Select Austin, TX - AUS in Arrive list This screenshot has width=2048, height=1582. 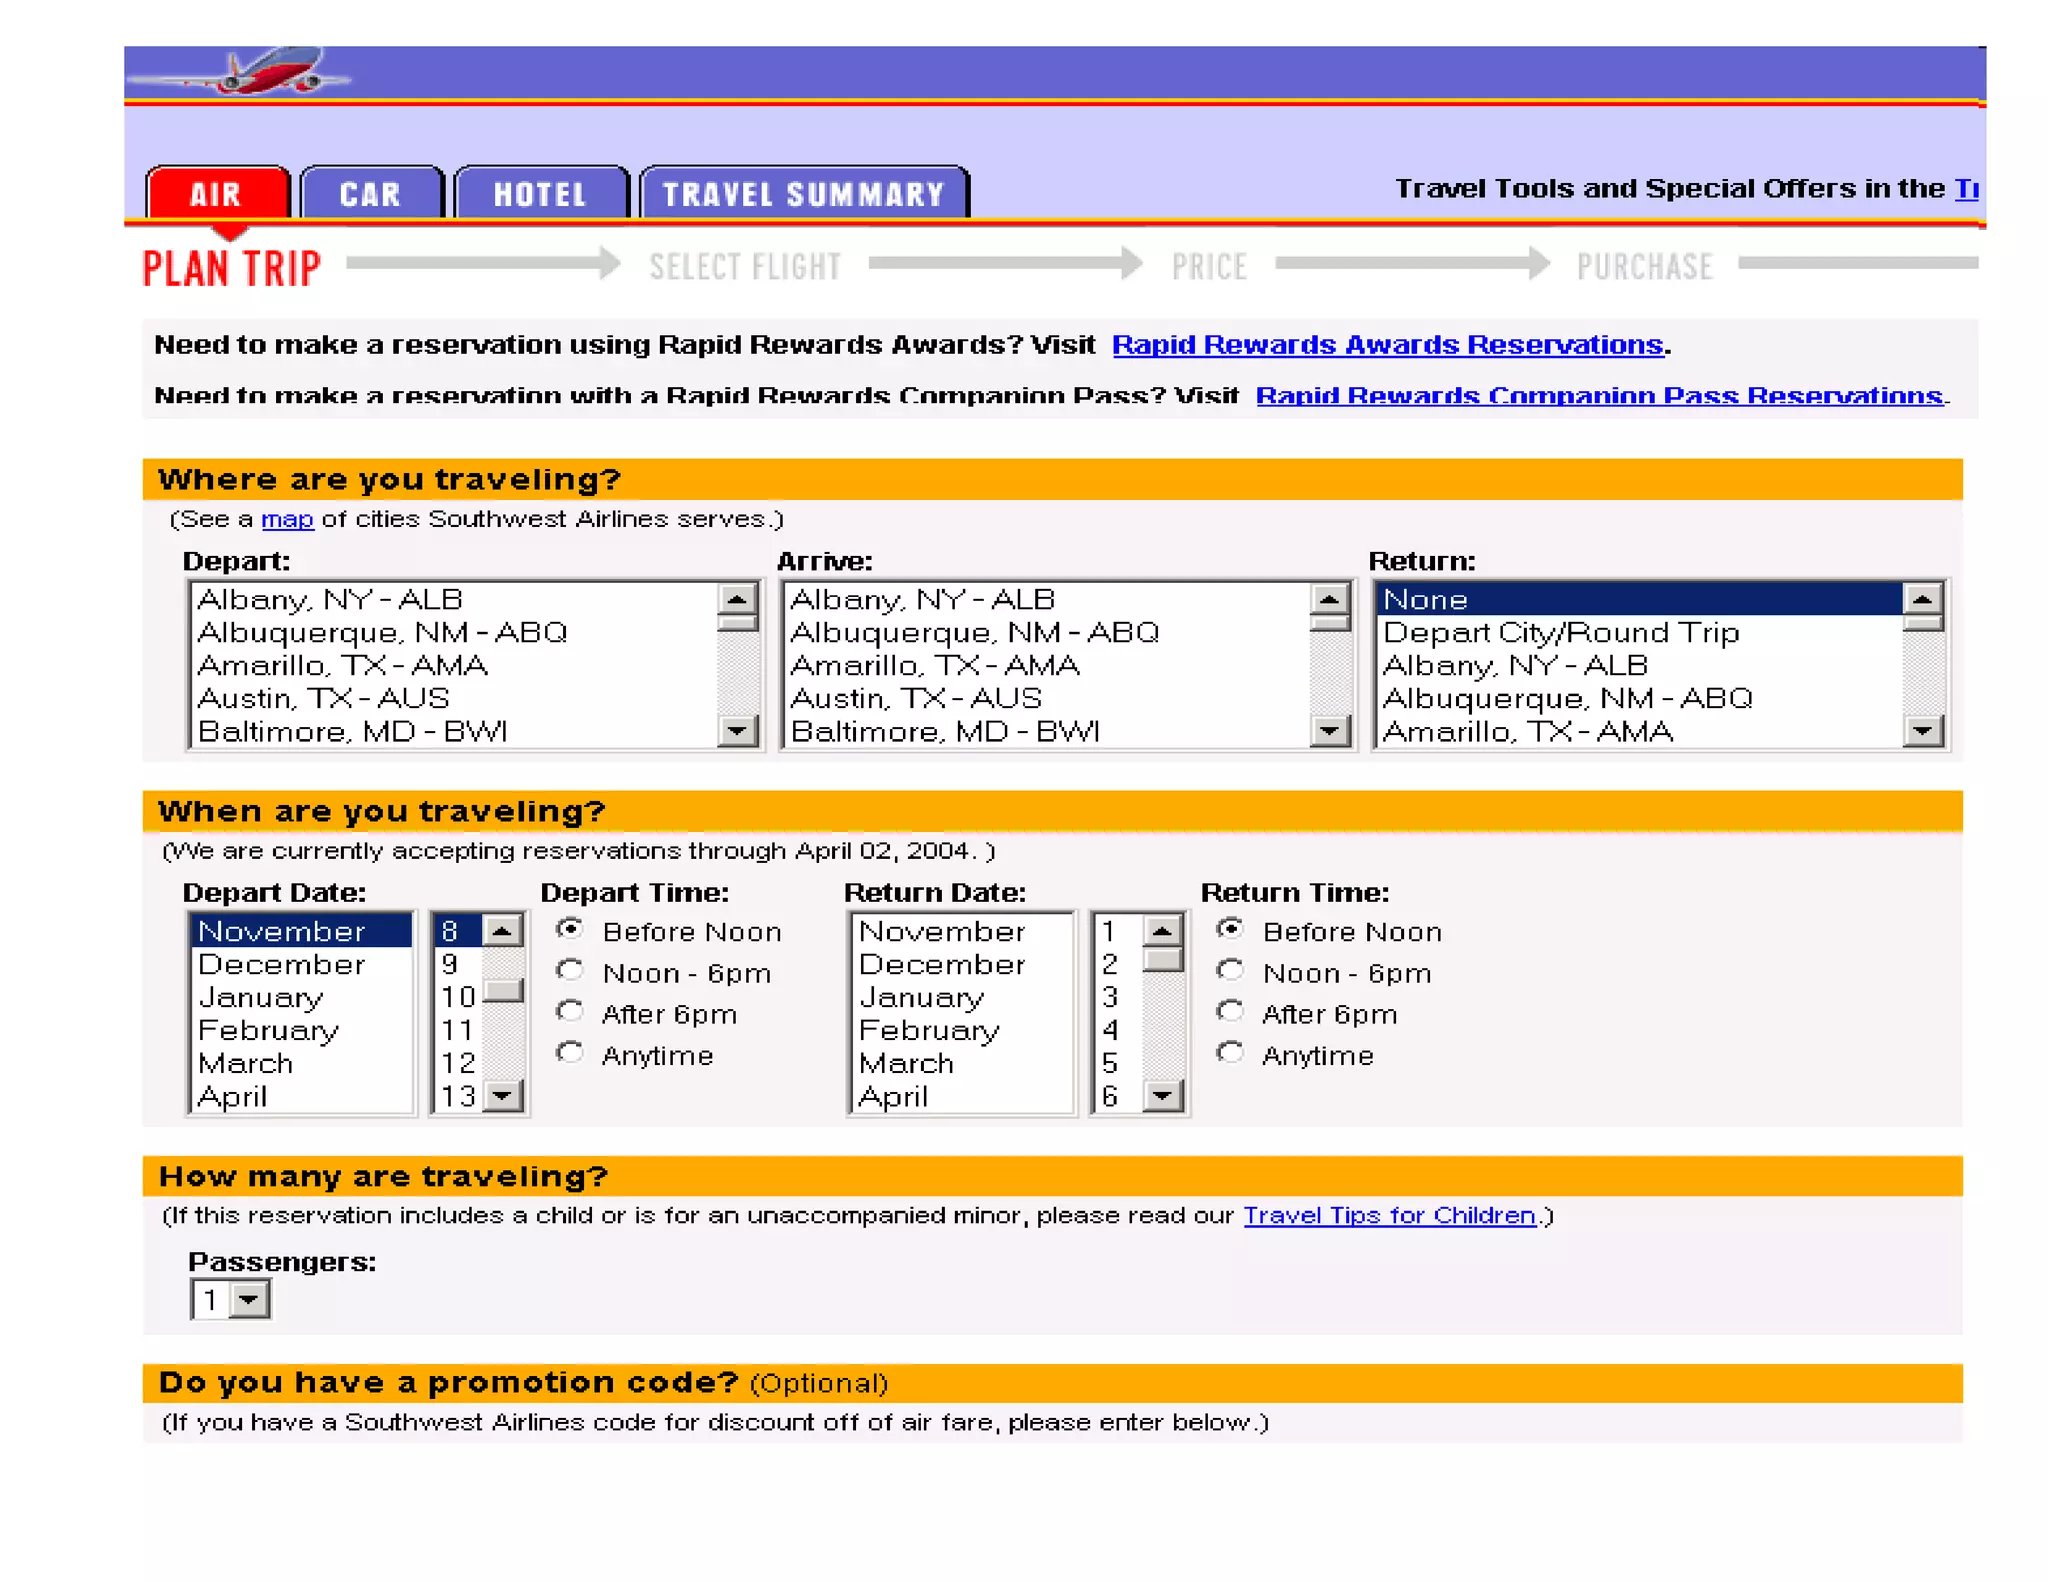916,698
